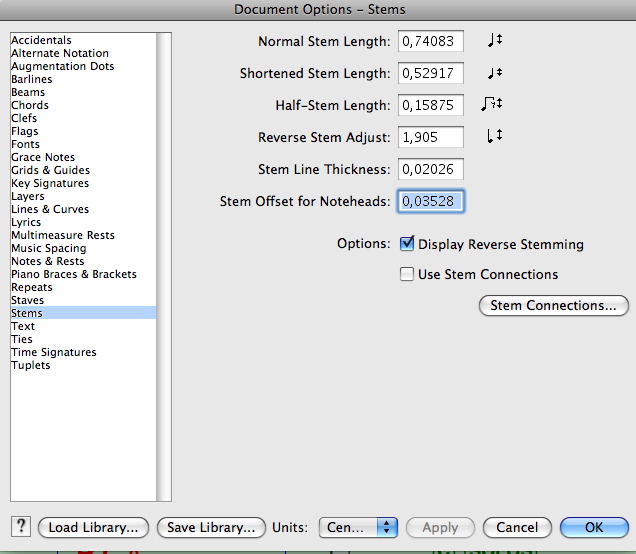
Task: Click the Stem Line Thickness input field
Action: pyautogui.click(x=430, y=169)
